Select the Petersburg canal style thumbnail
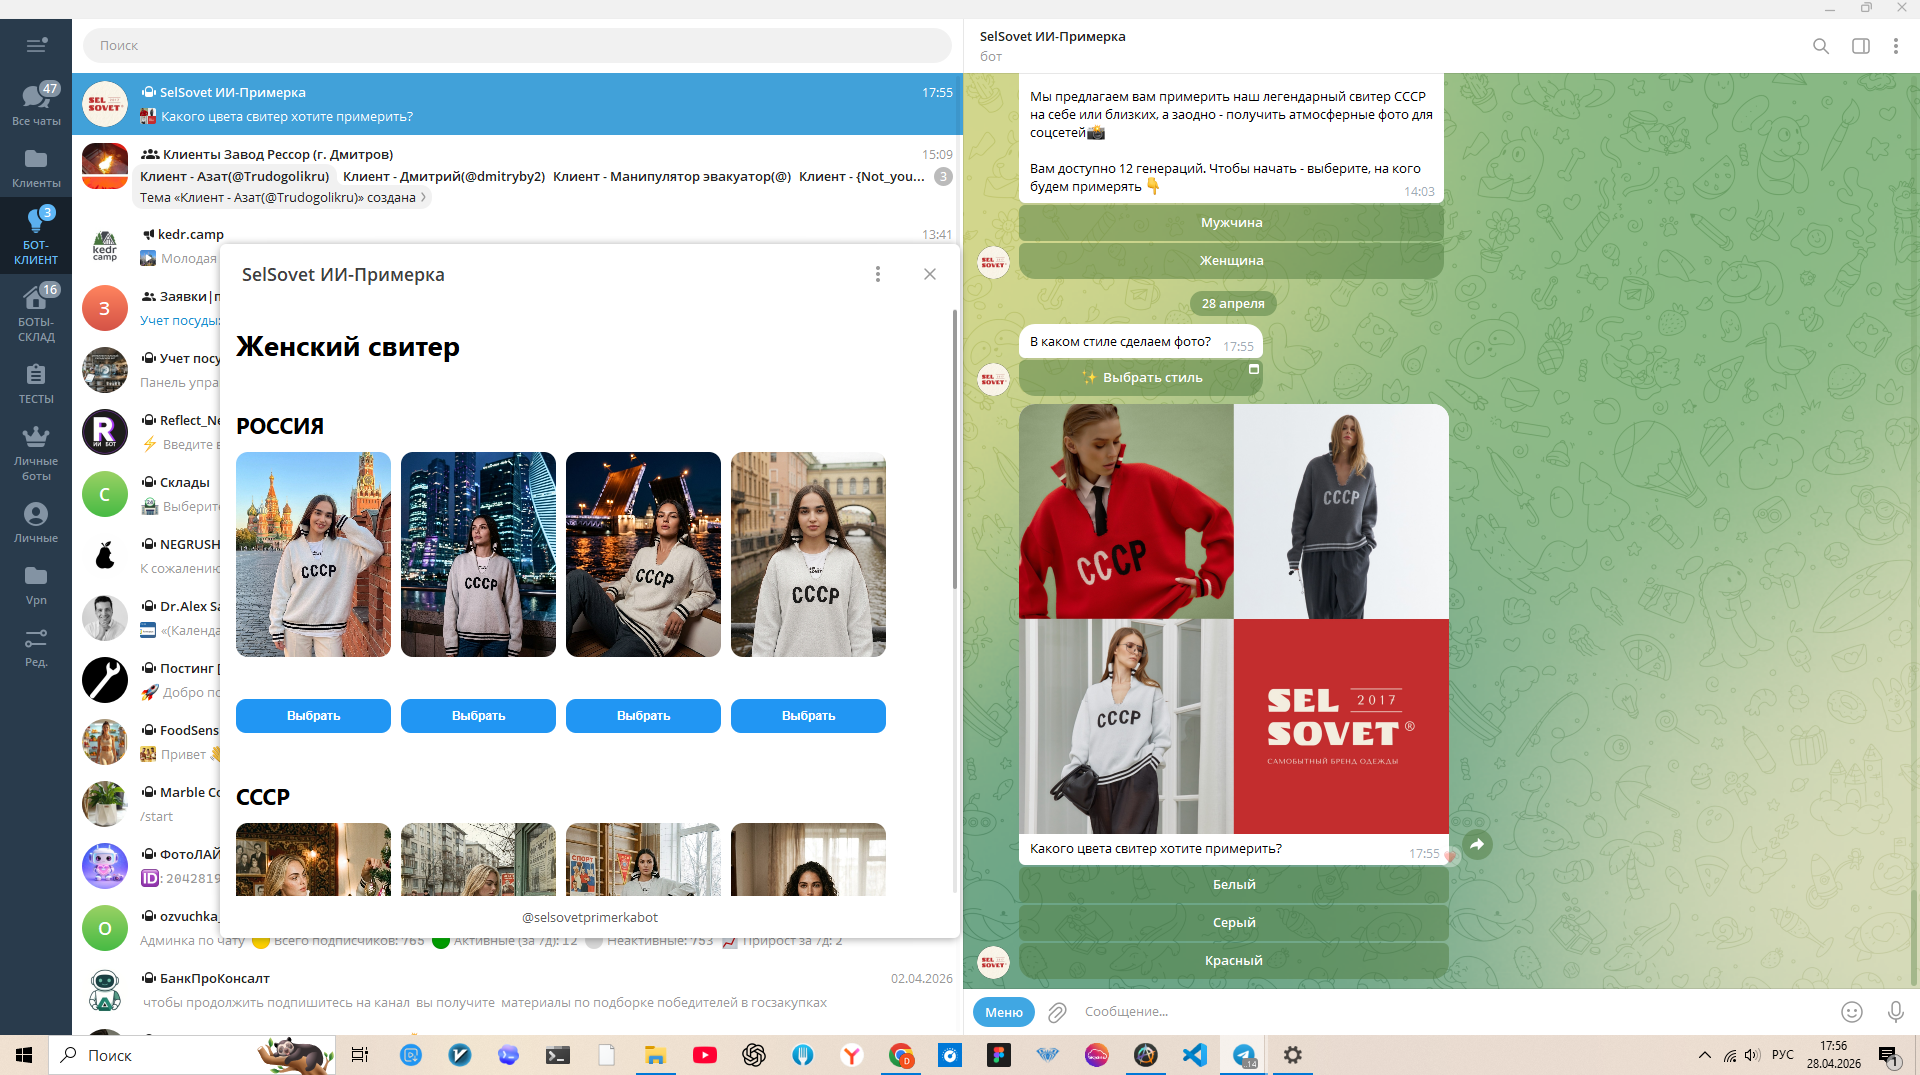This screenshot has width=1920, height=1075. pyautogui.click(x=808, y=554)
